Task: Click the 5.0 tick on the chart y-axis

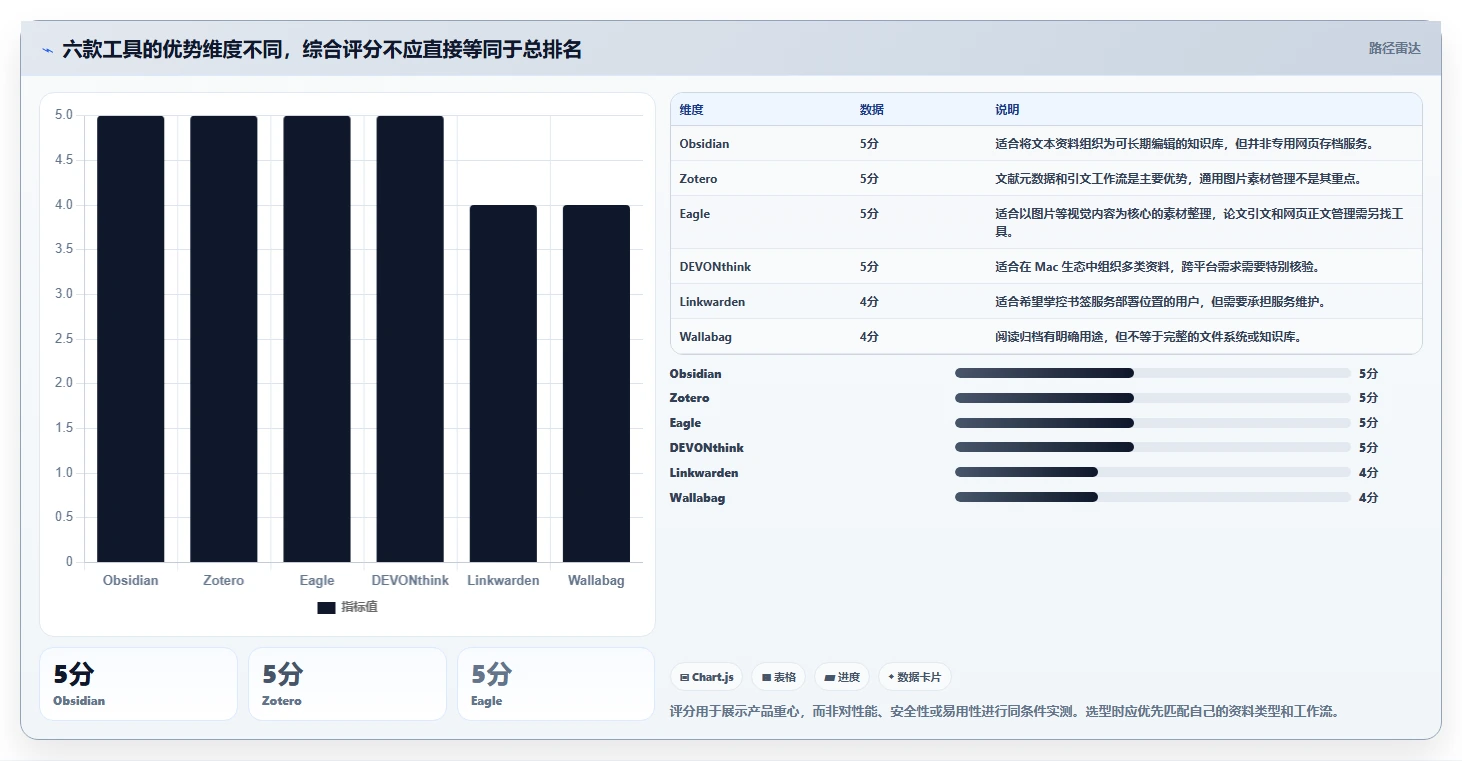Action: (63, 115)
